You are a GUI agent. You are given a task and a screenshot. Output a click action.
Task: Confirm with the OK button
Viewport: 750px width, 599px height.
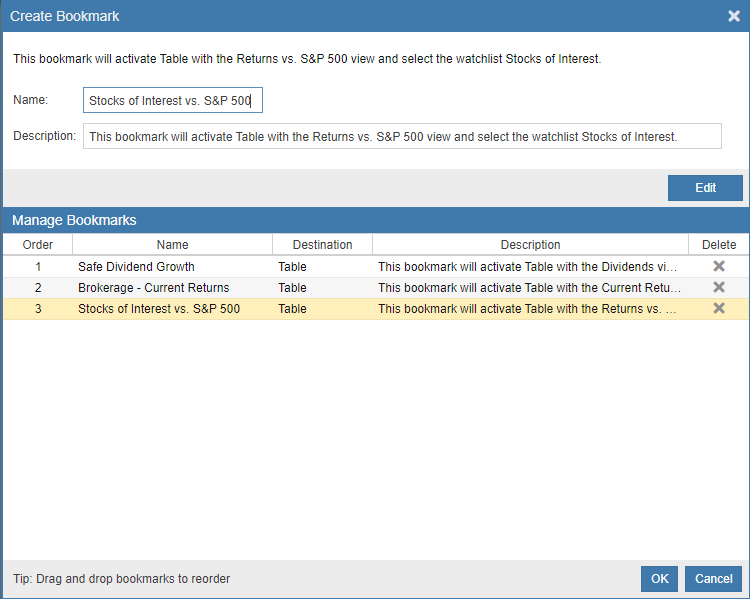[x=659, y=578]
